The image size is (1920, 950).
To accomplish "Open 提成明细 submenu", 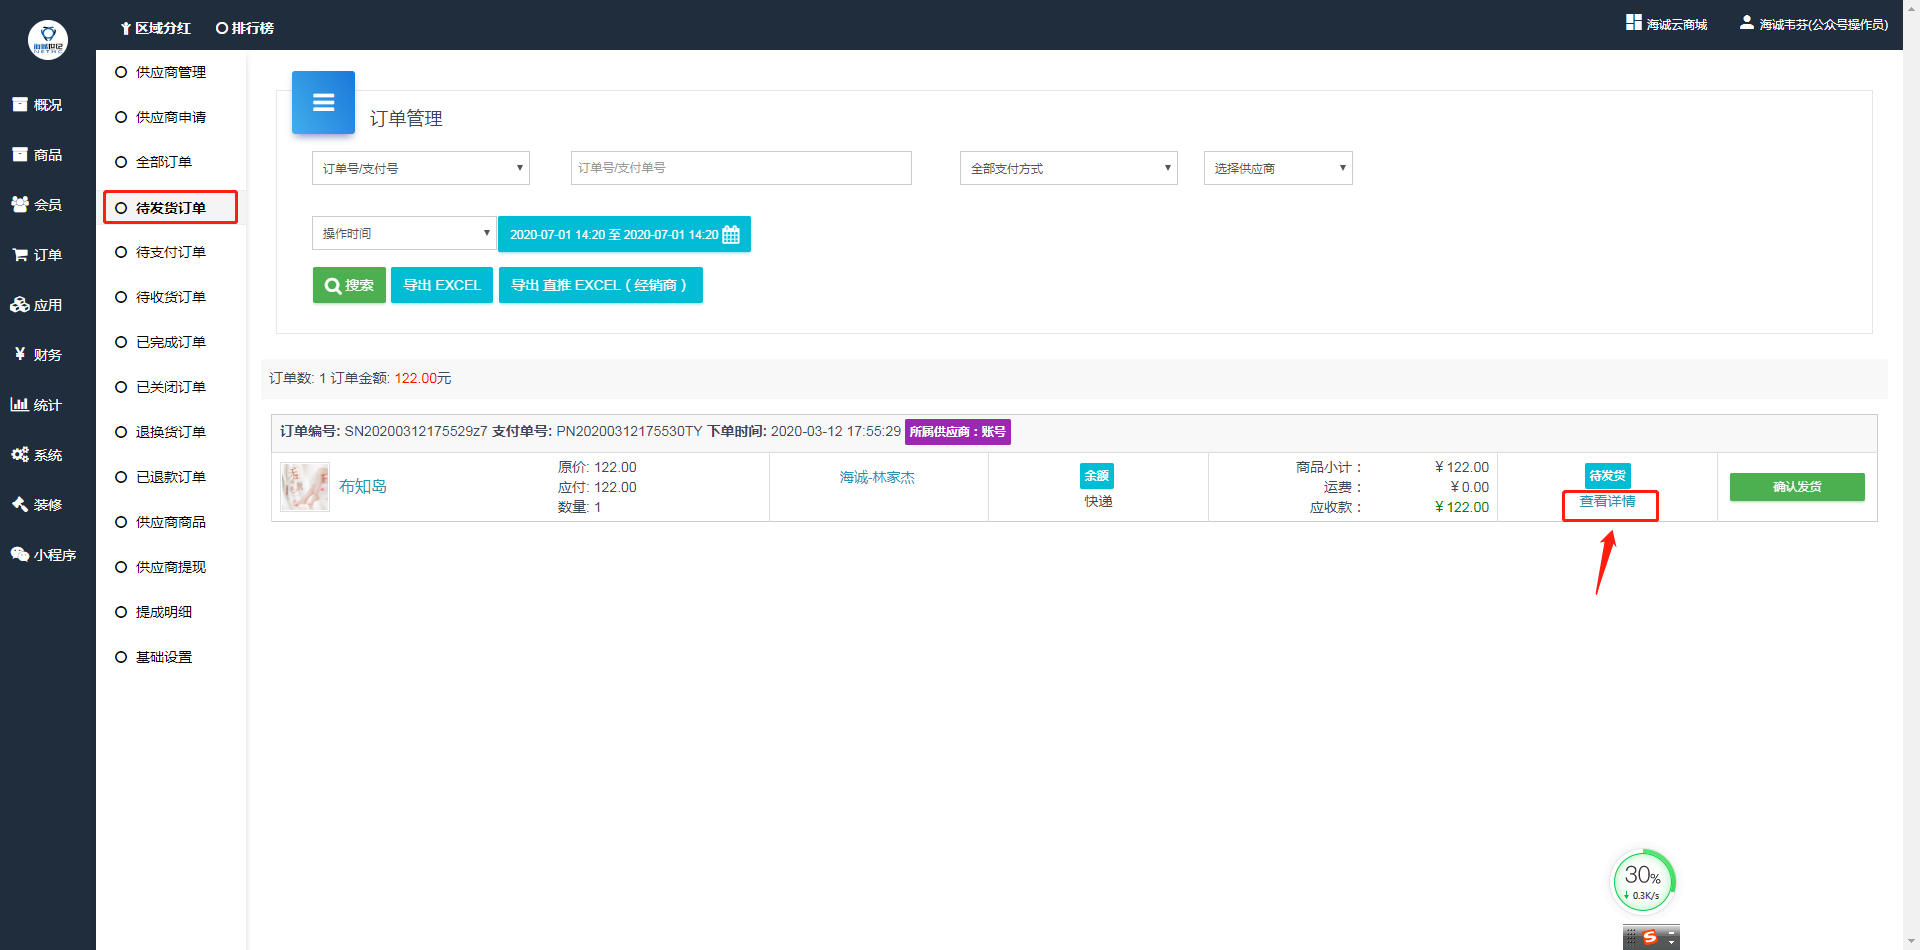I will click(x=154, y=612).
